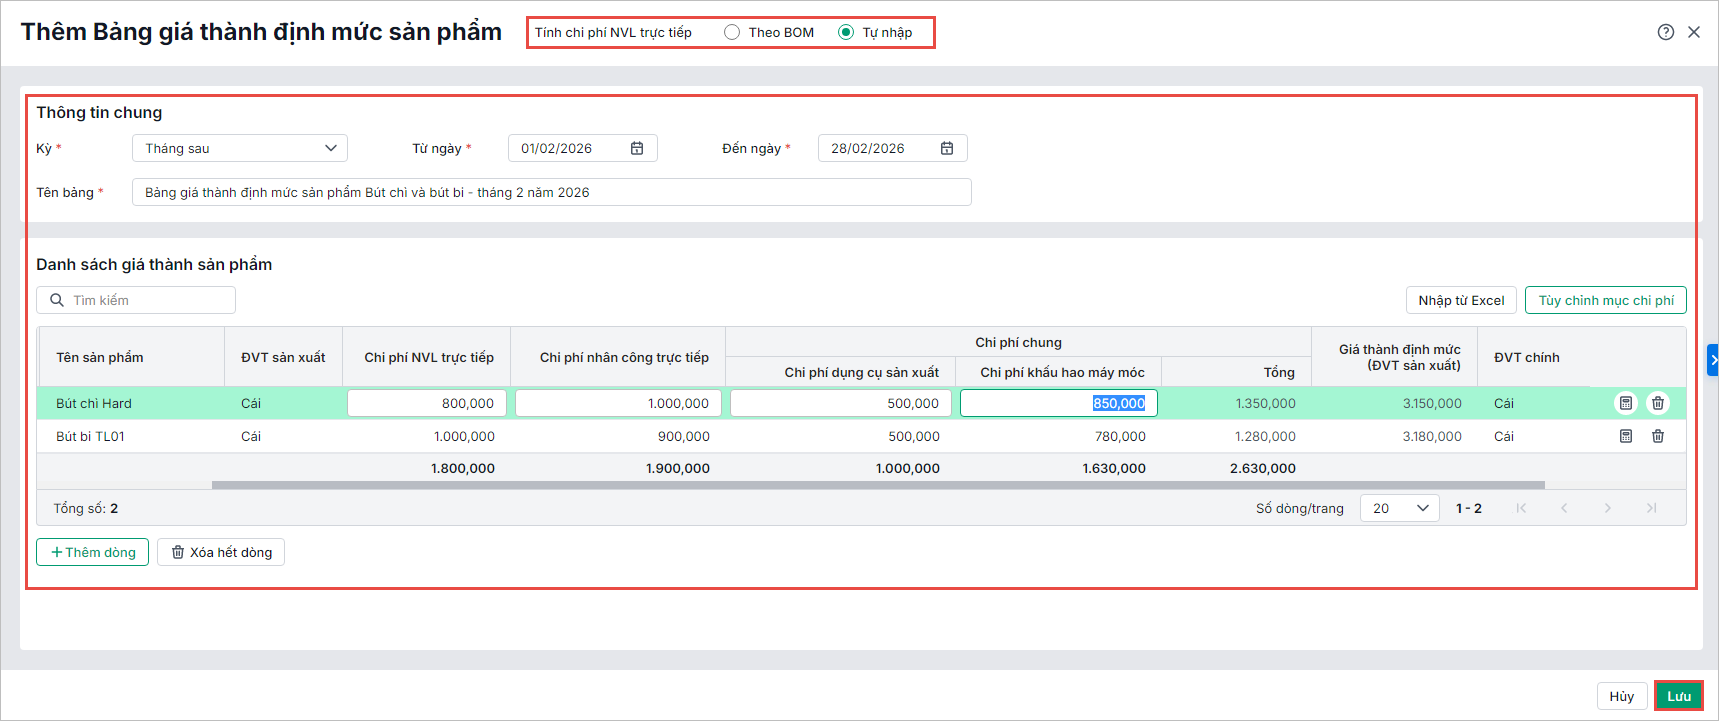Select the Theo BOM radio option
The height and width of the screenshot is (721, 1719).
(x=732, y=32)
